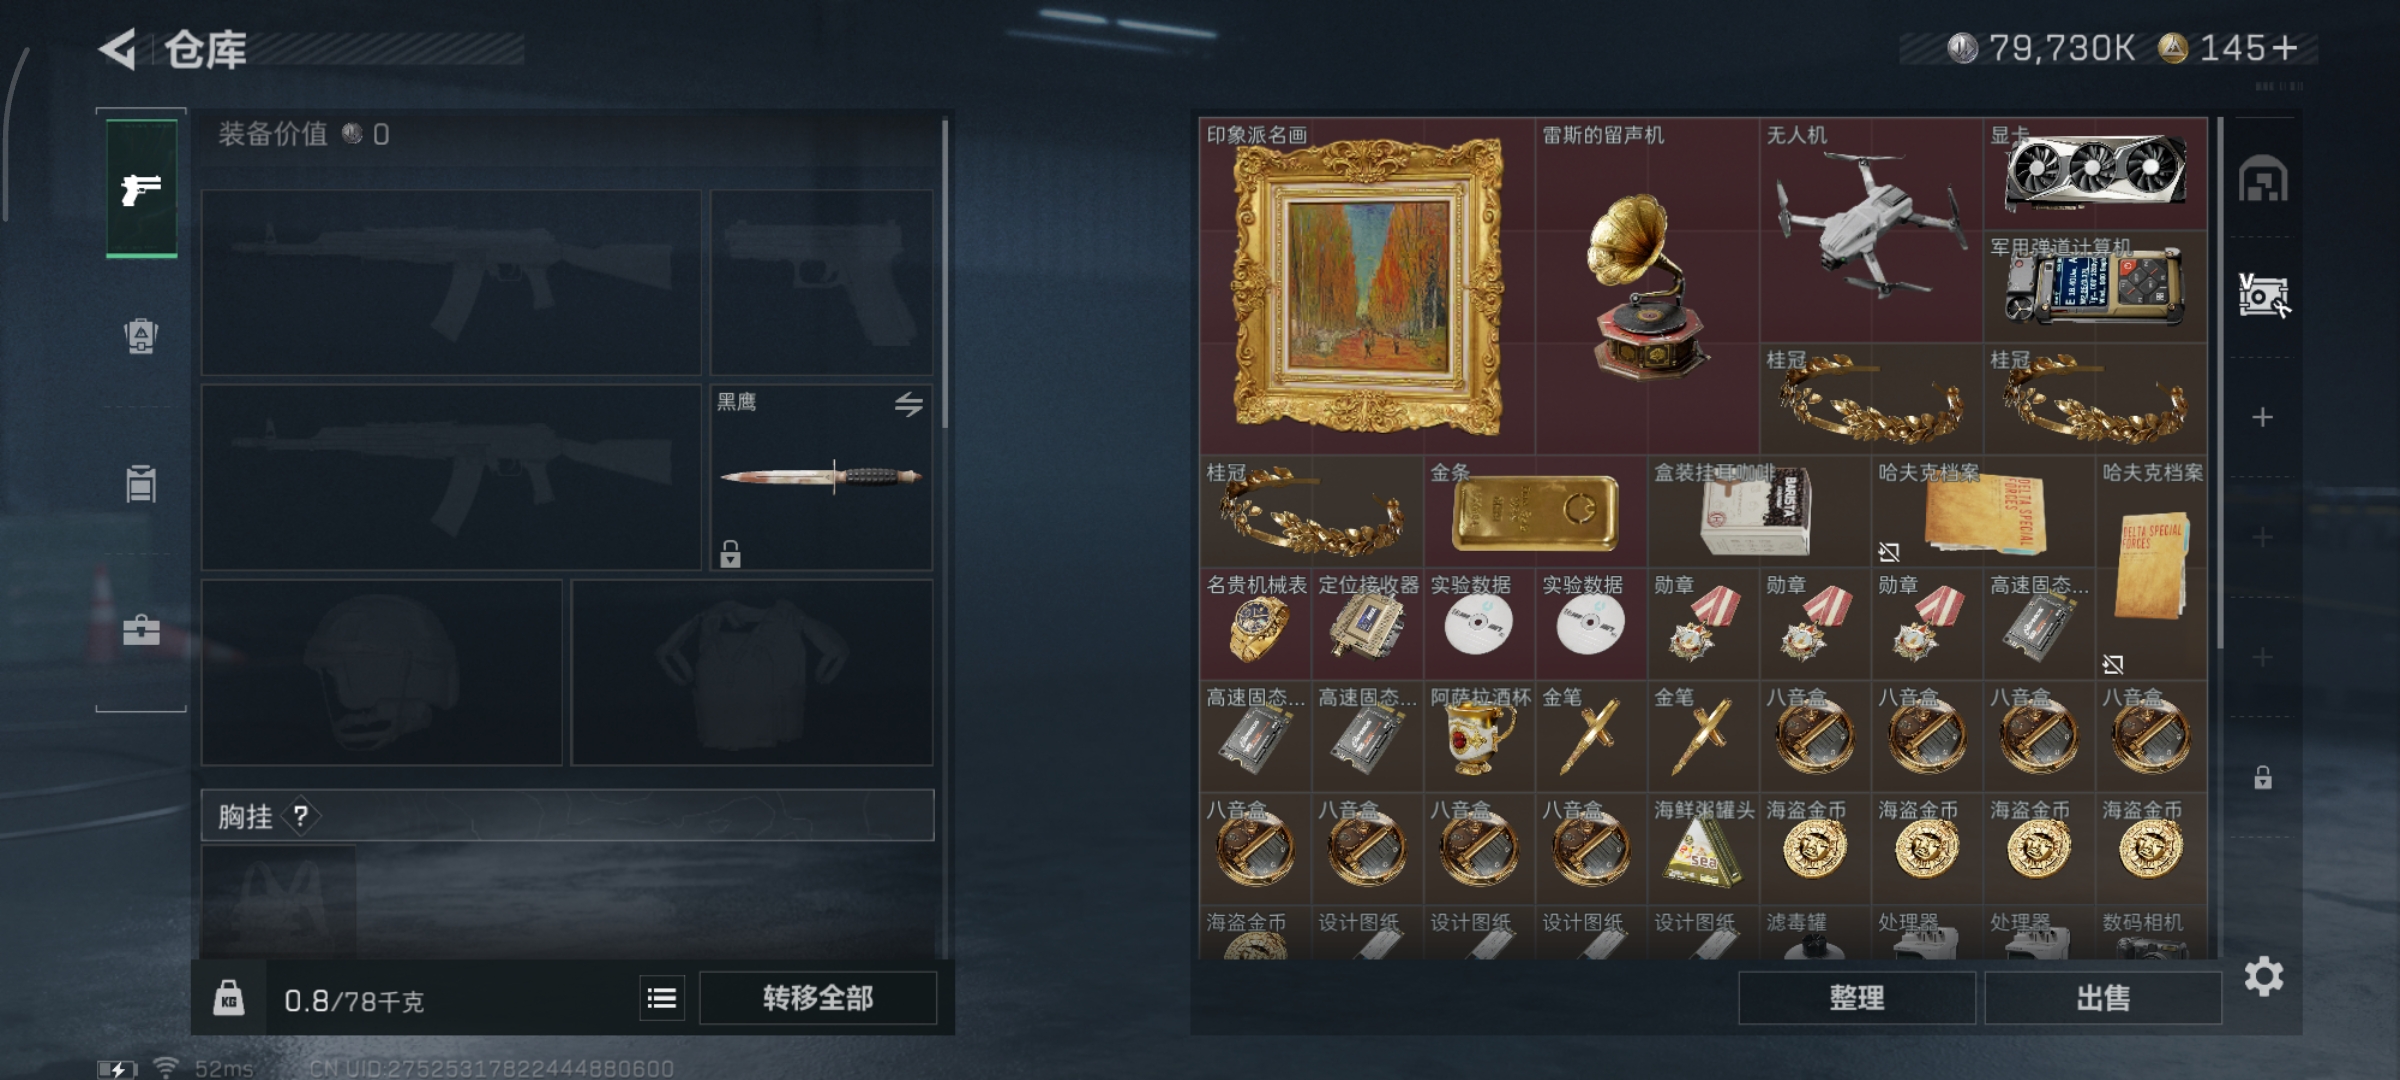Expand stash with first plus slot
The width and height of the screenshot is (2400, 1080).
click(2263, 417)
